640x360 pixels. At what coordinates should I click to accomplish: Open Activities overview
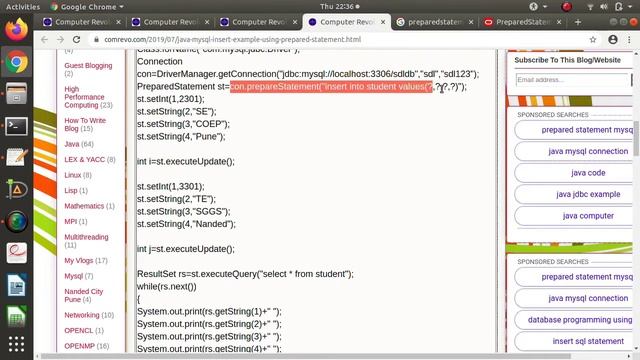point(23,7)
